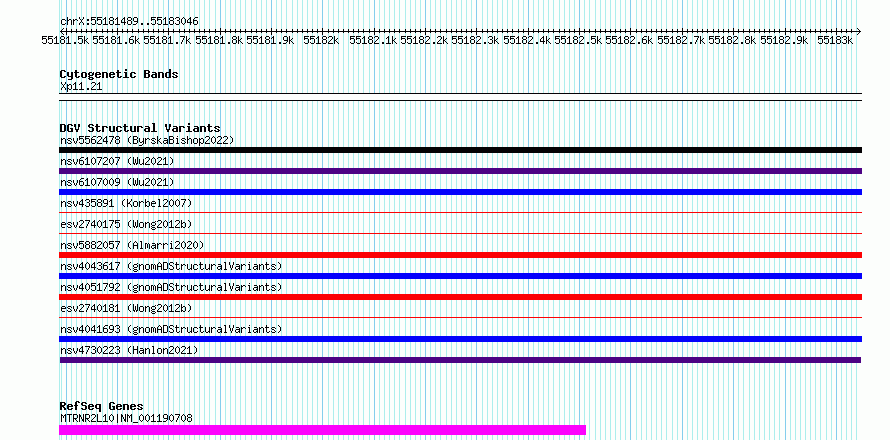The width and height of the screenshot is (890, 440).
Task: Open nsv4041693 (gnomADStructuralVariants) label
Action: point(171,329)
